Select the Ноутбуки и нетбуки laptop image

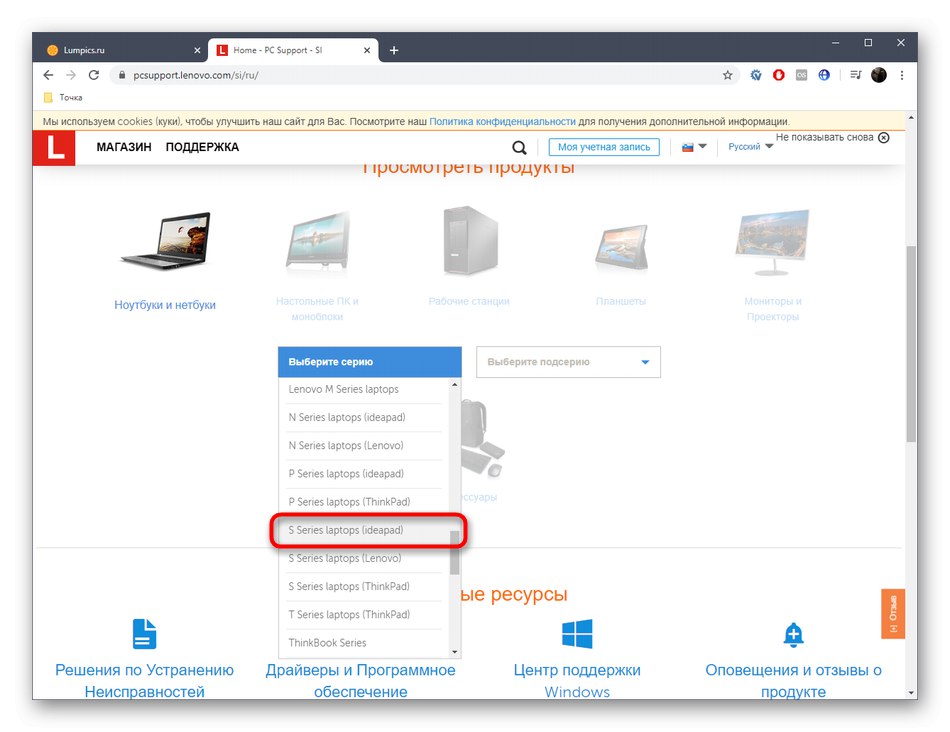coord(167,241)
